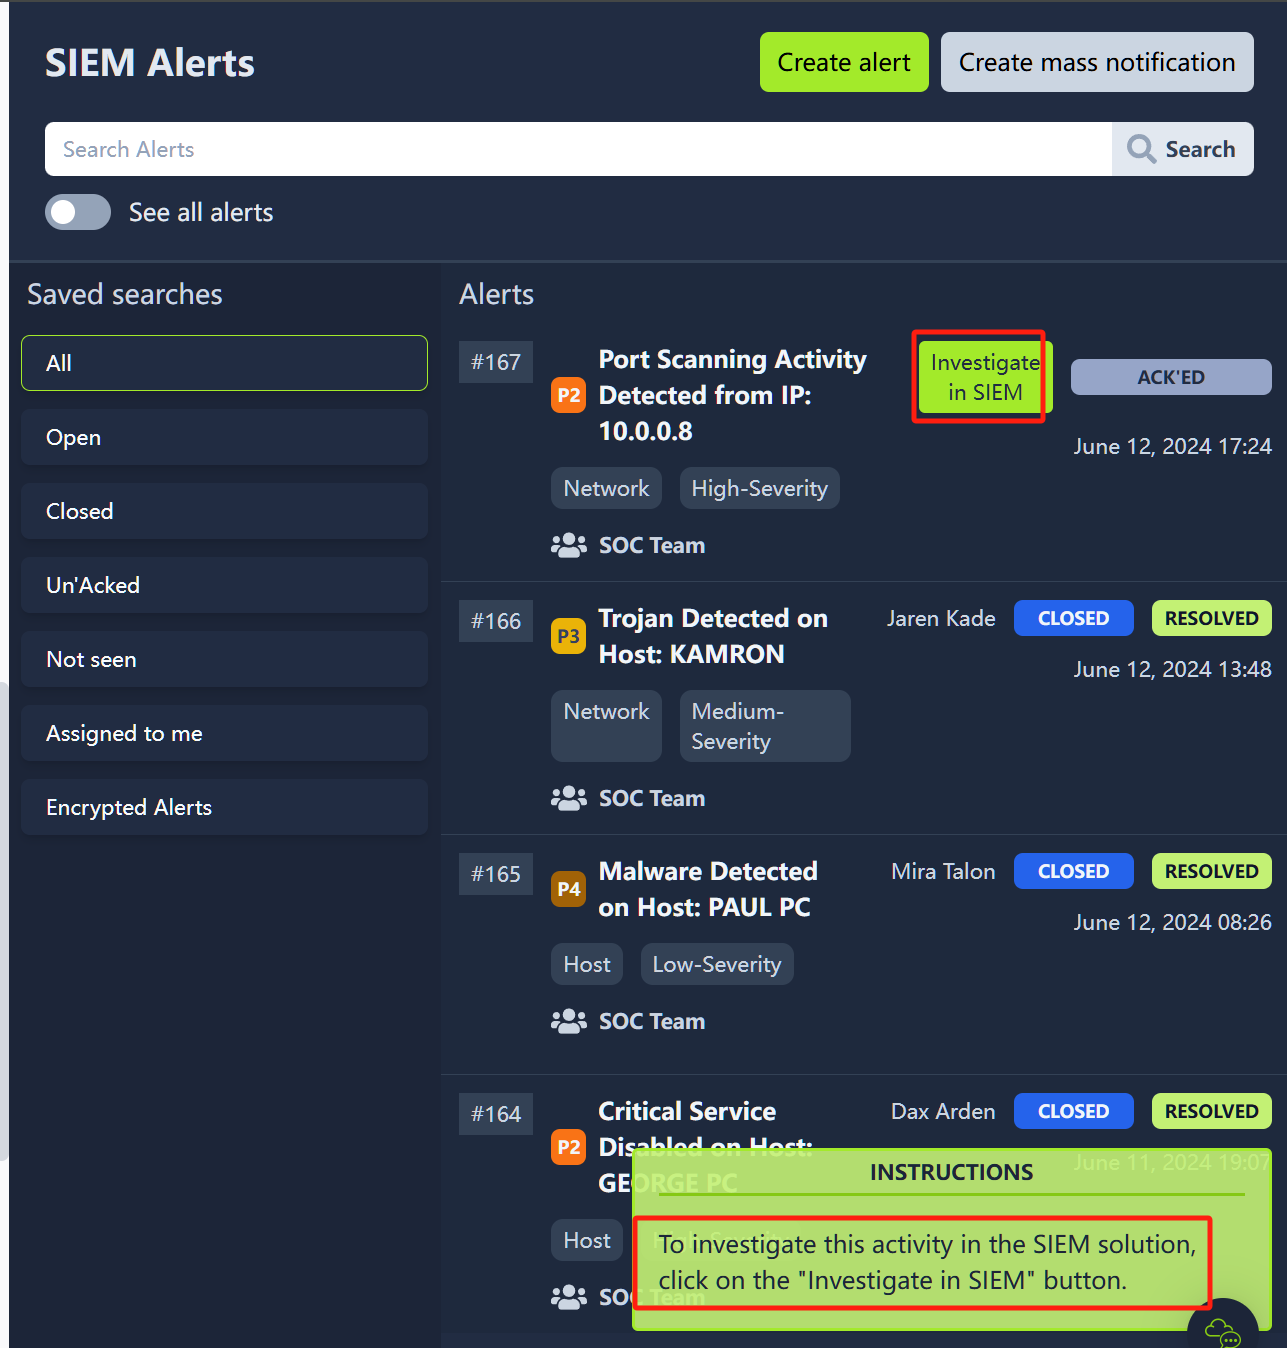The height and width of the screenshot is (1348, 1287).
Task: Click the #165 alert number
Action: pos(496,874)
